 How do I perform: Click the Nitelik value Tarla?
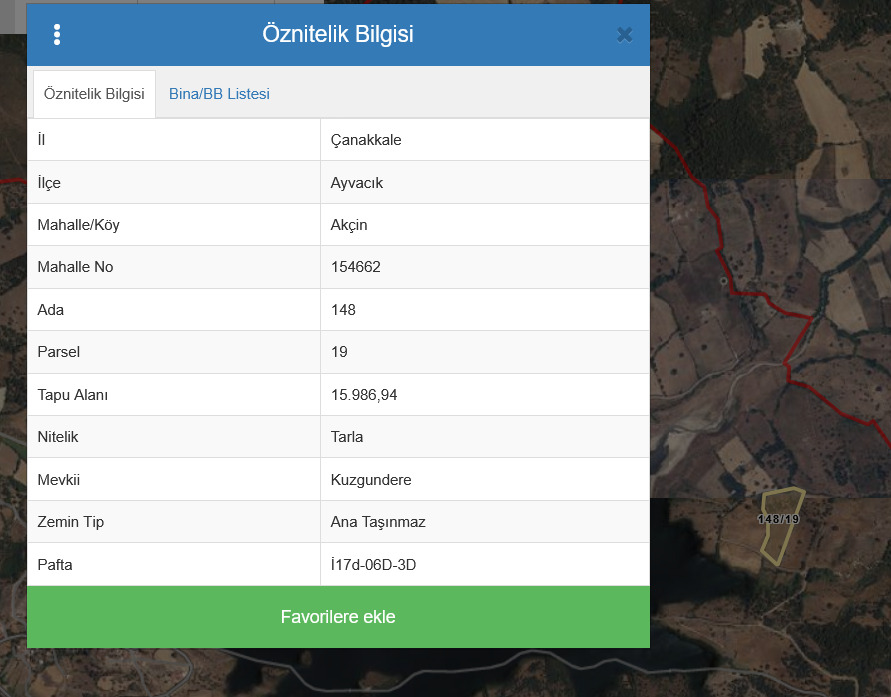point(347,437)
